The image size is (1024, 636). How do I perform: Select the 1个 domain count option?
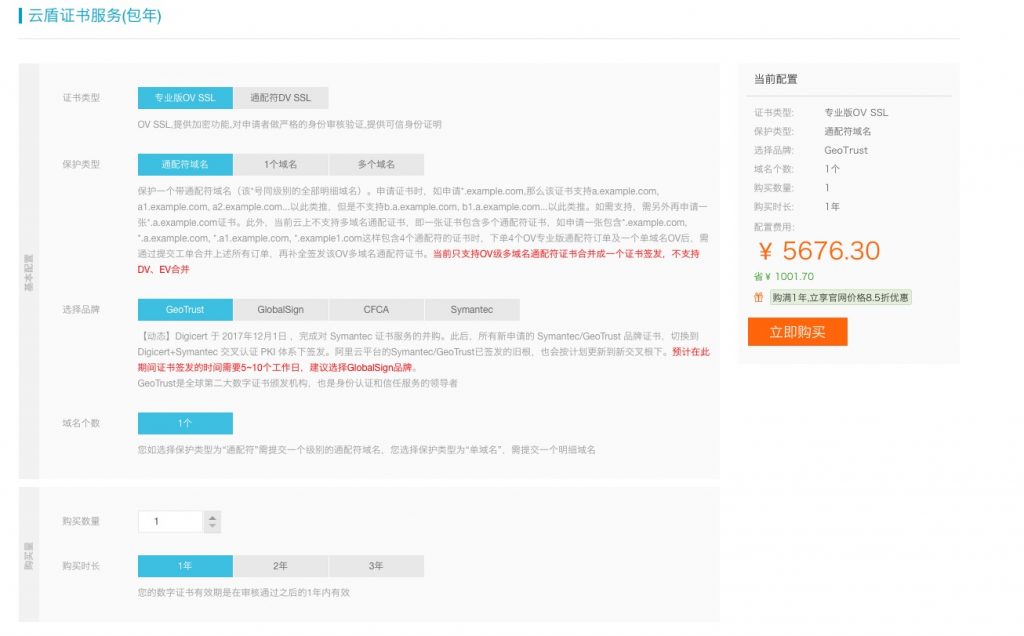pos(185,423)
